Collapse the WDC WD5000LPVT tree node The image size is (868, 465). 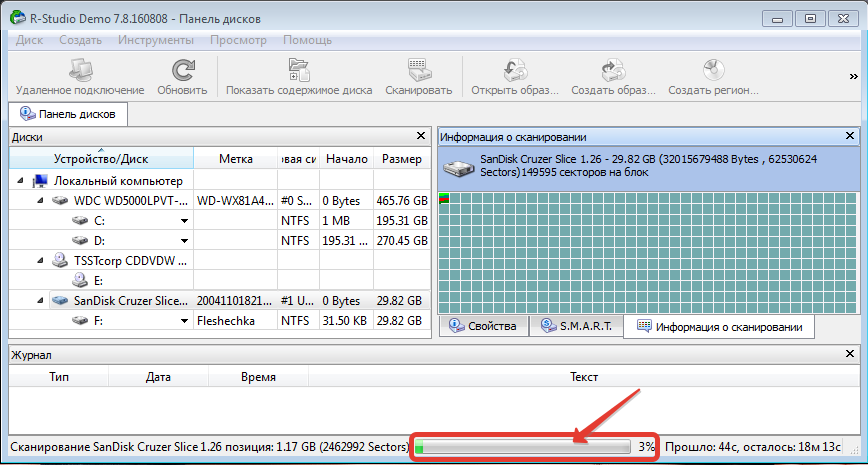(x=40, y=201)
